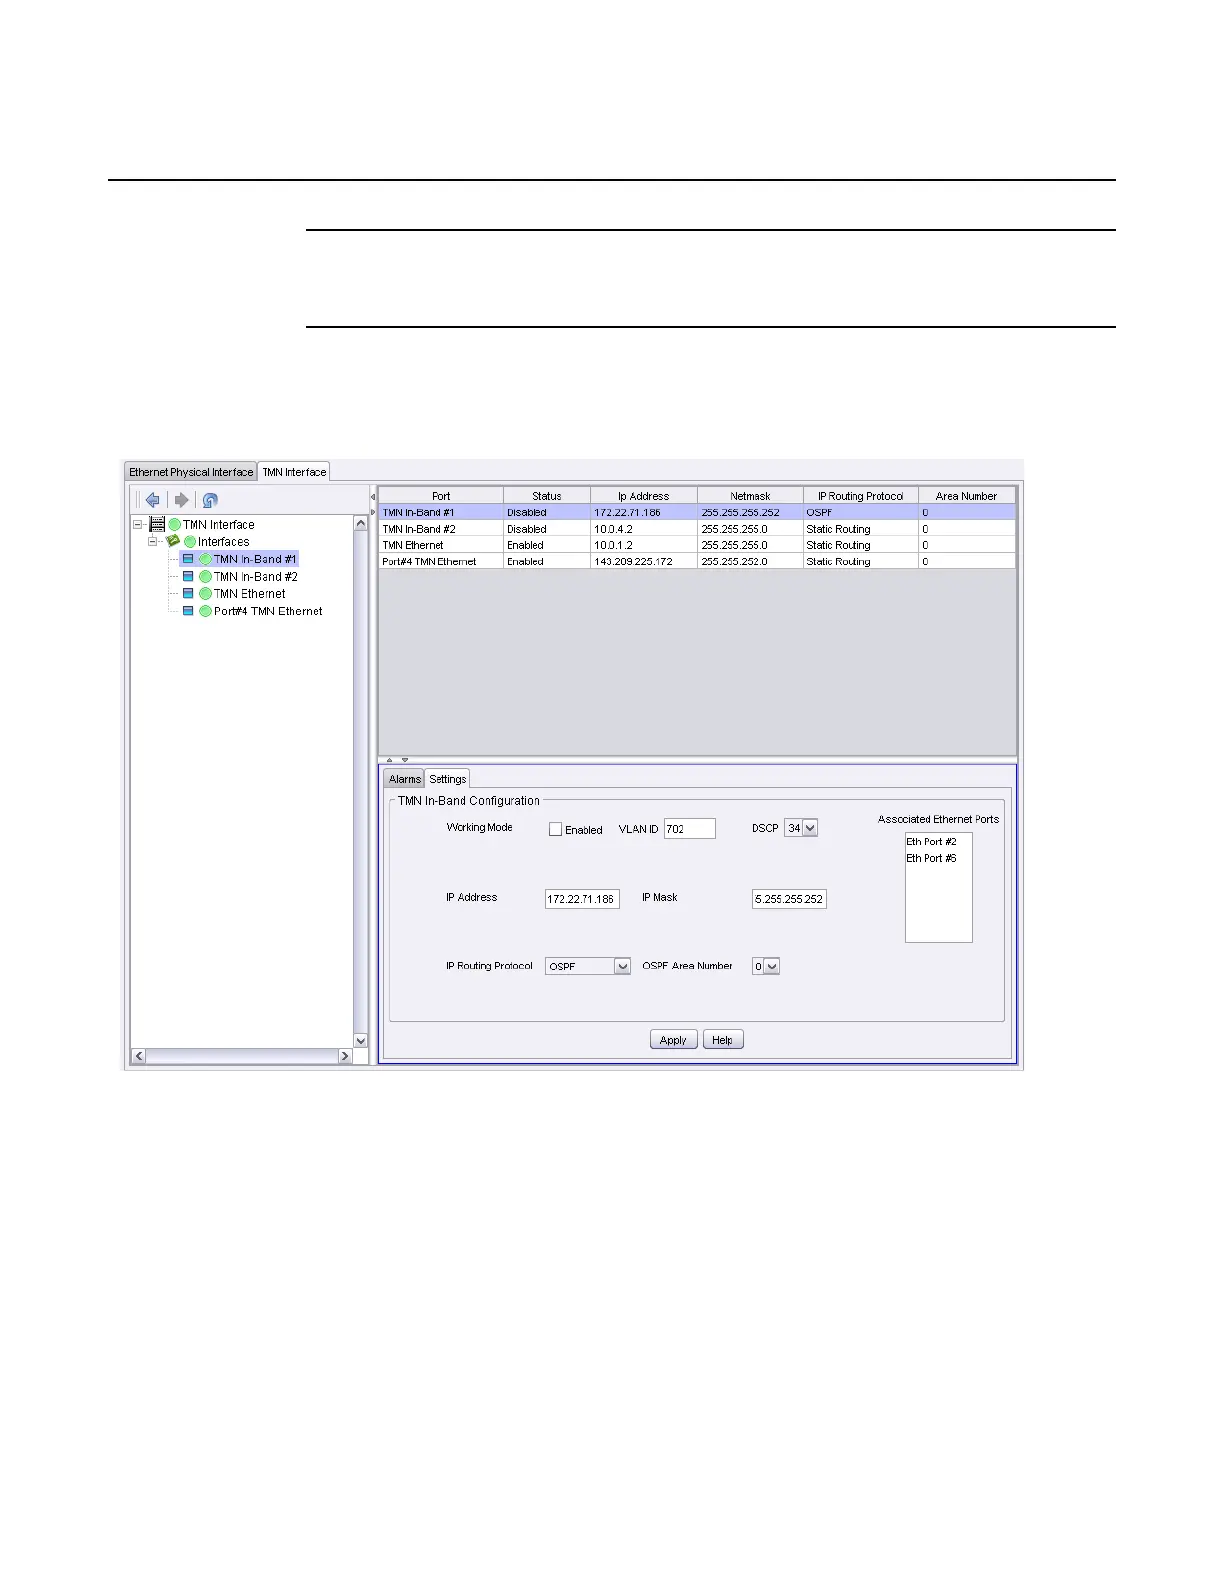Click the refresh icon in tree toolbar
Screen dimensions: 1224x1584
pos(210,500)
